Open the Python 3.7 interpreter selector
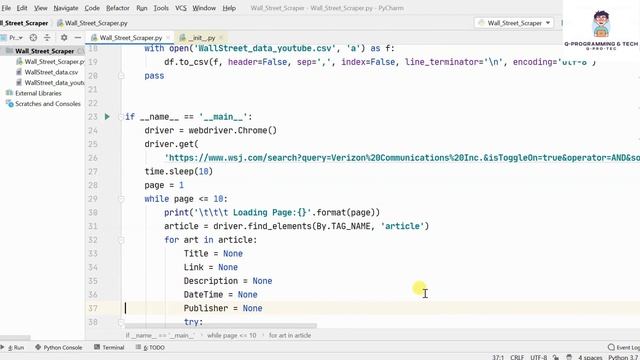The height and width of the screenshot is (360, 640). [623, 357]
